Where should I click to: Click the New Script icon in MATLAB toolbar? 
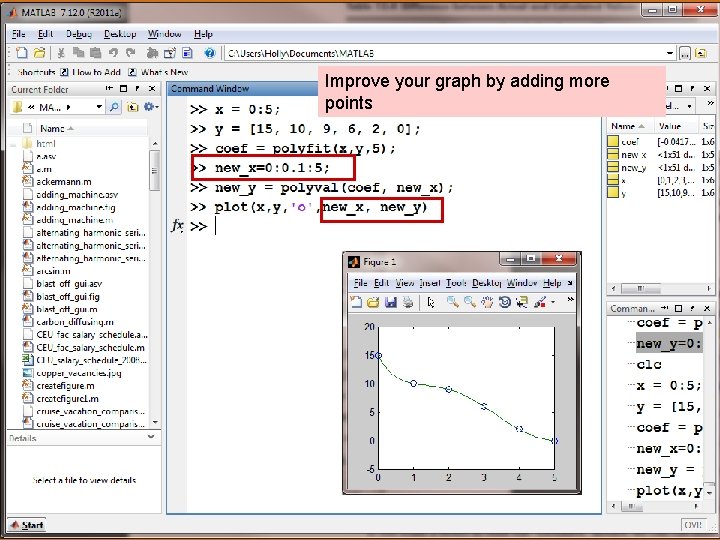(x=22, y=53)
